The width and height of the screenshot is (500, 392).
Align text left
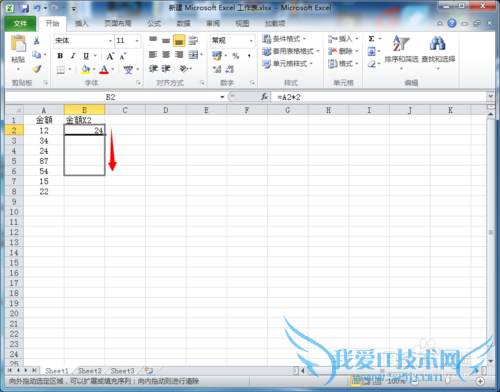pyautogui.click(x=153, y=54)
